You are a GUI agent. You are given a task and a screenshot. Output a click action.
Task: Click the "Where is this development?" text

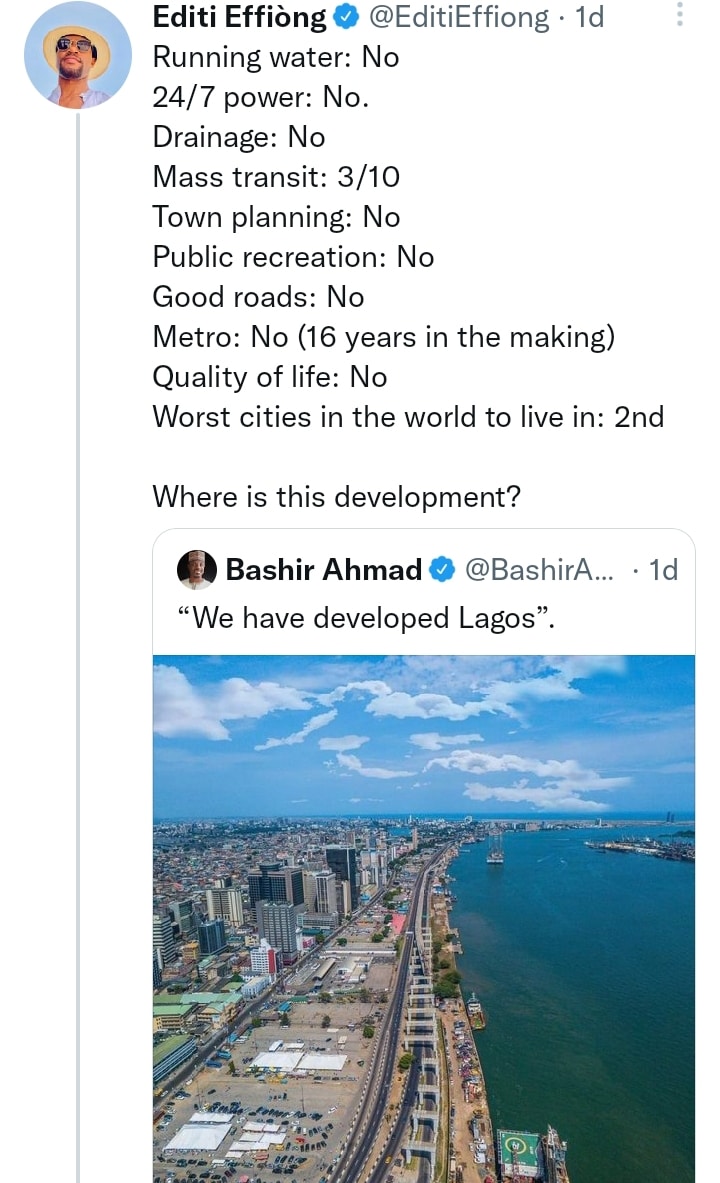336,497
